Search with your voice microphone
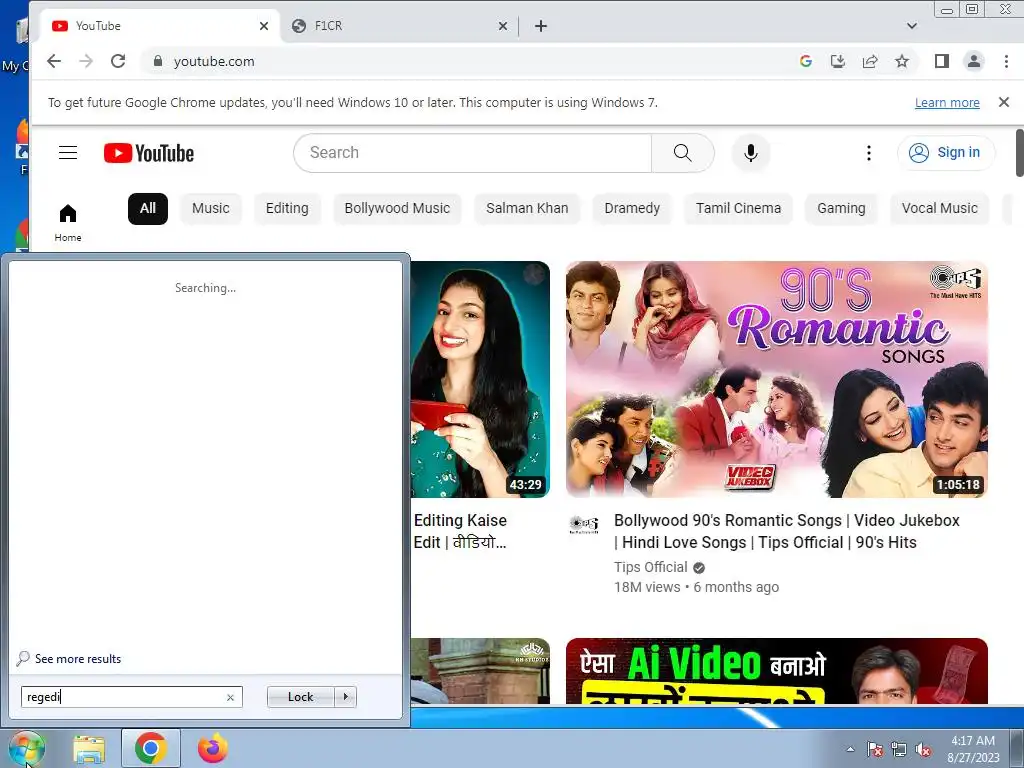This screenshot has height=768, width=1024. (x=751, y=153)
